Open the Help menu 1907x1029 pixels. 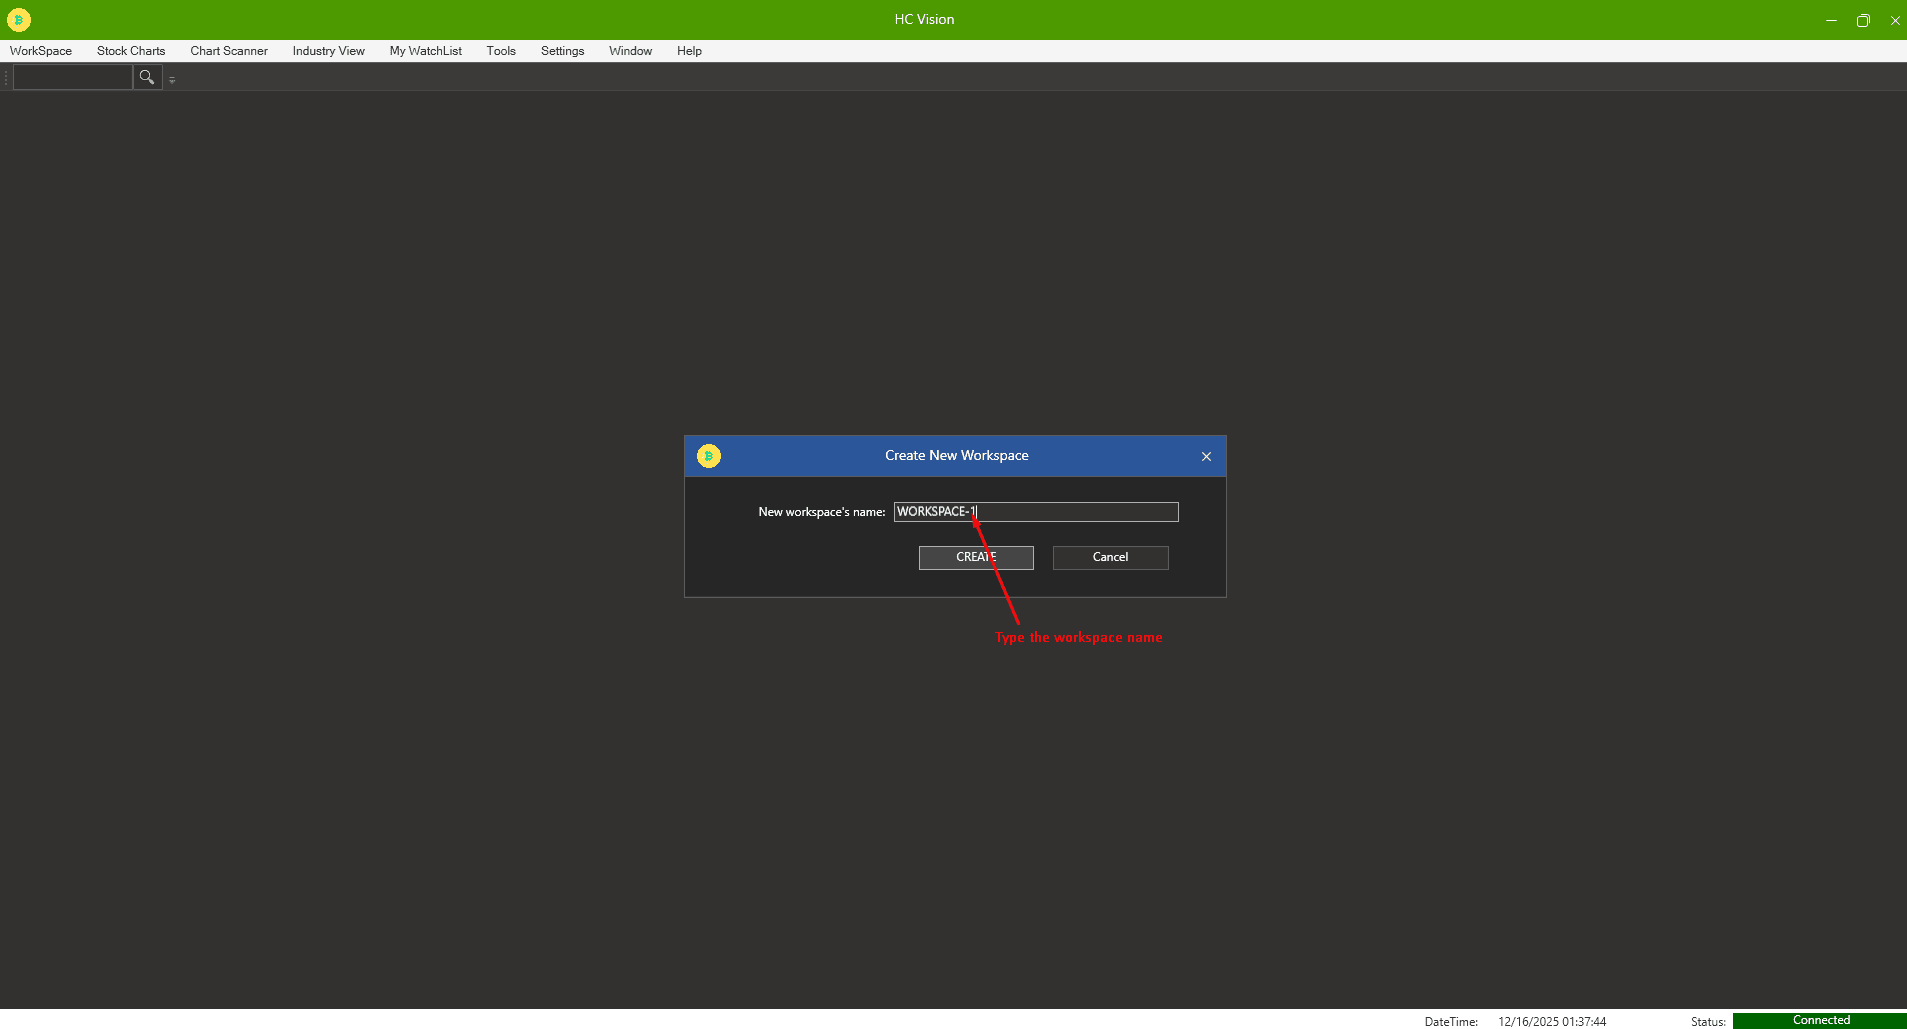click(689, 51)
